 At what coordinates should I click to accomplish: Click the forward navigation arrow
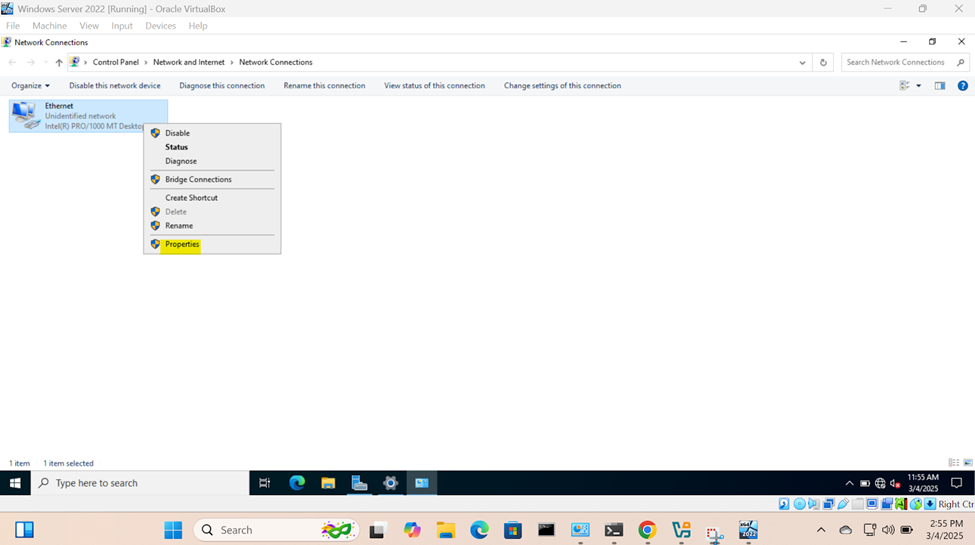(30, 62)
